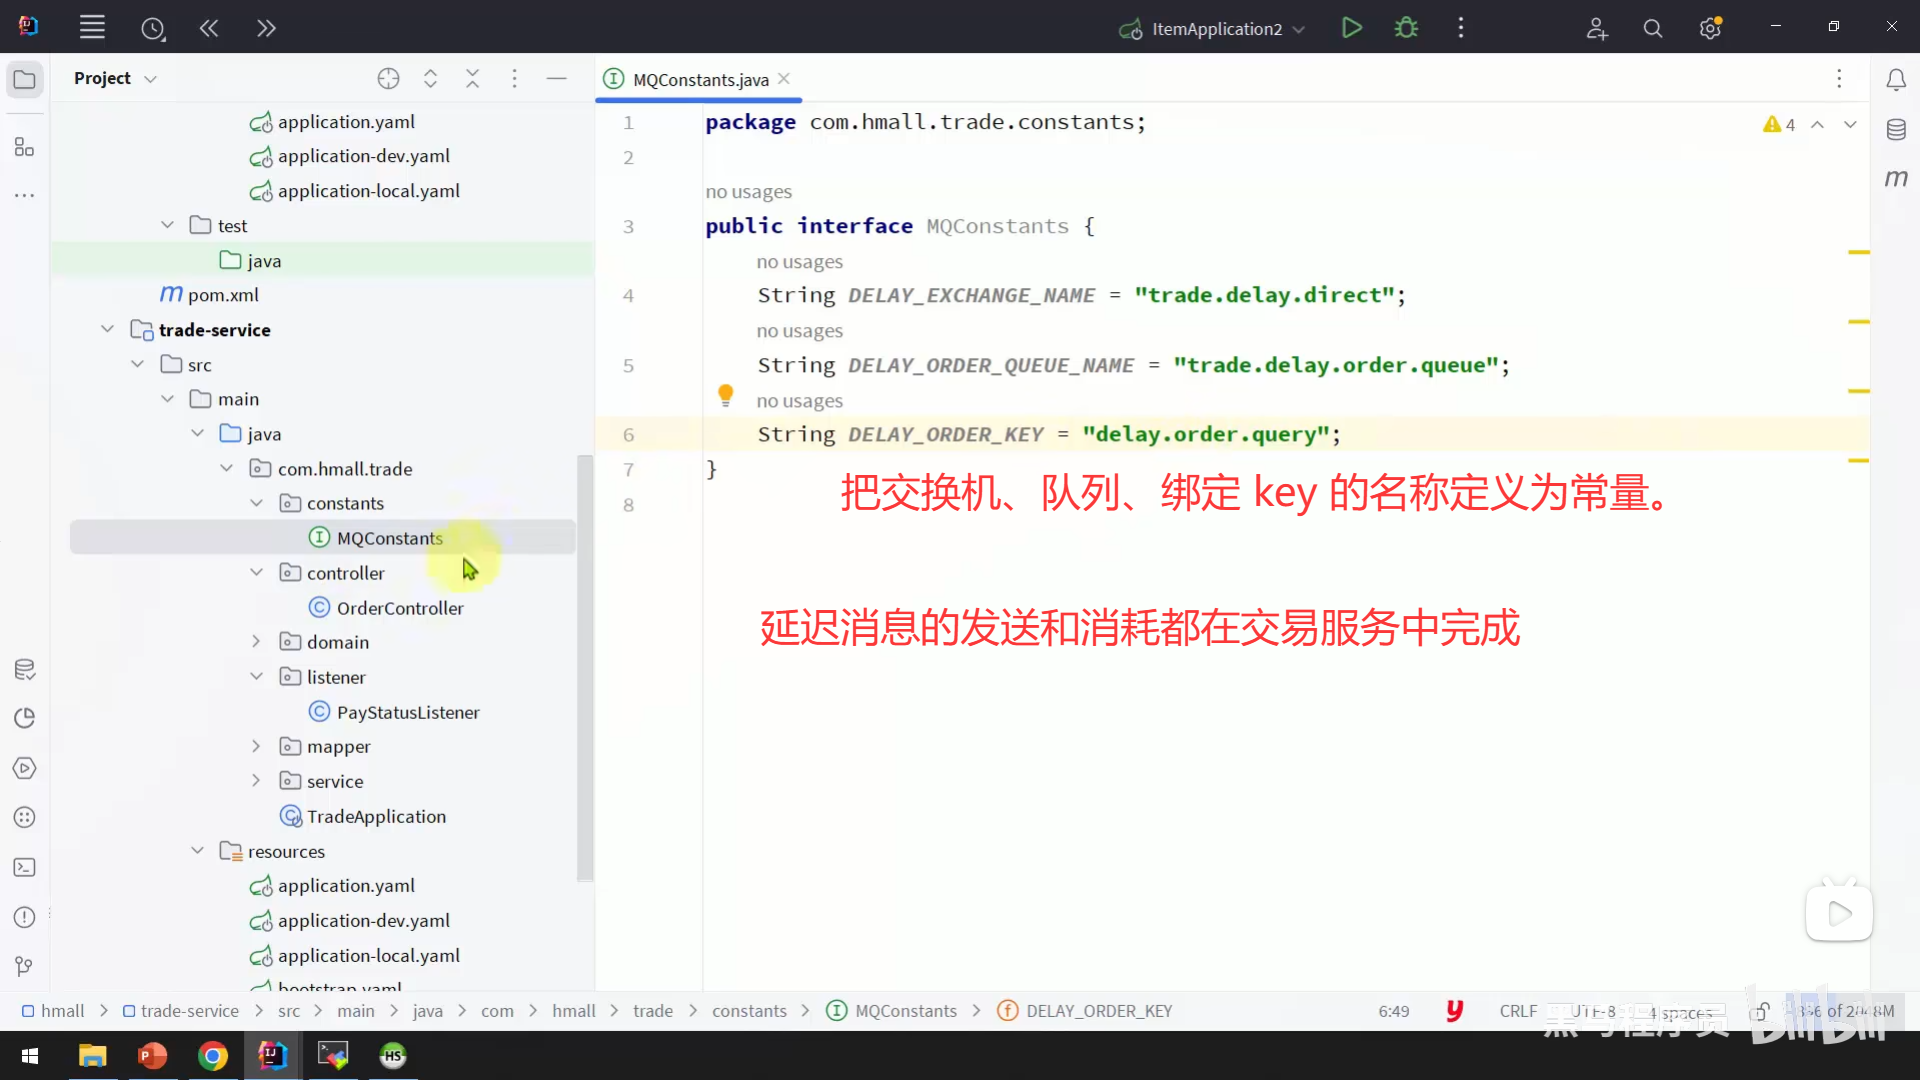Open OrderController in the project tree
Image resolution: width=1920 pixels, height=1080 pixels.
pyautogui.click(x=399, y=608)
